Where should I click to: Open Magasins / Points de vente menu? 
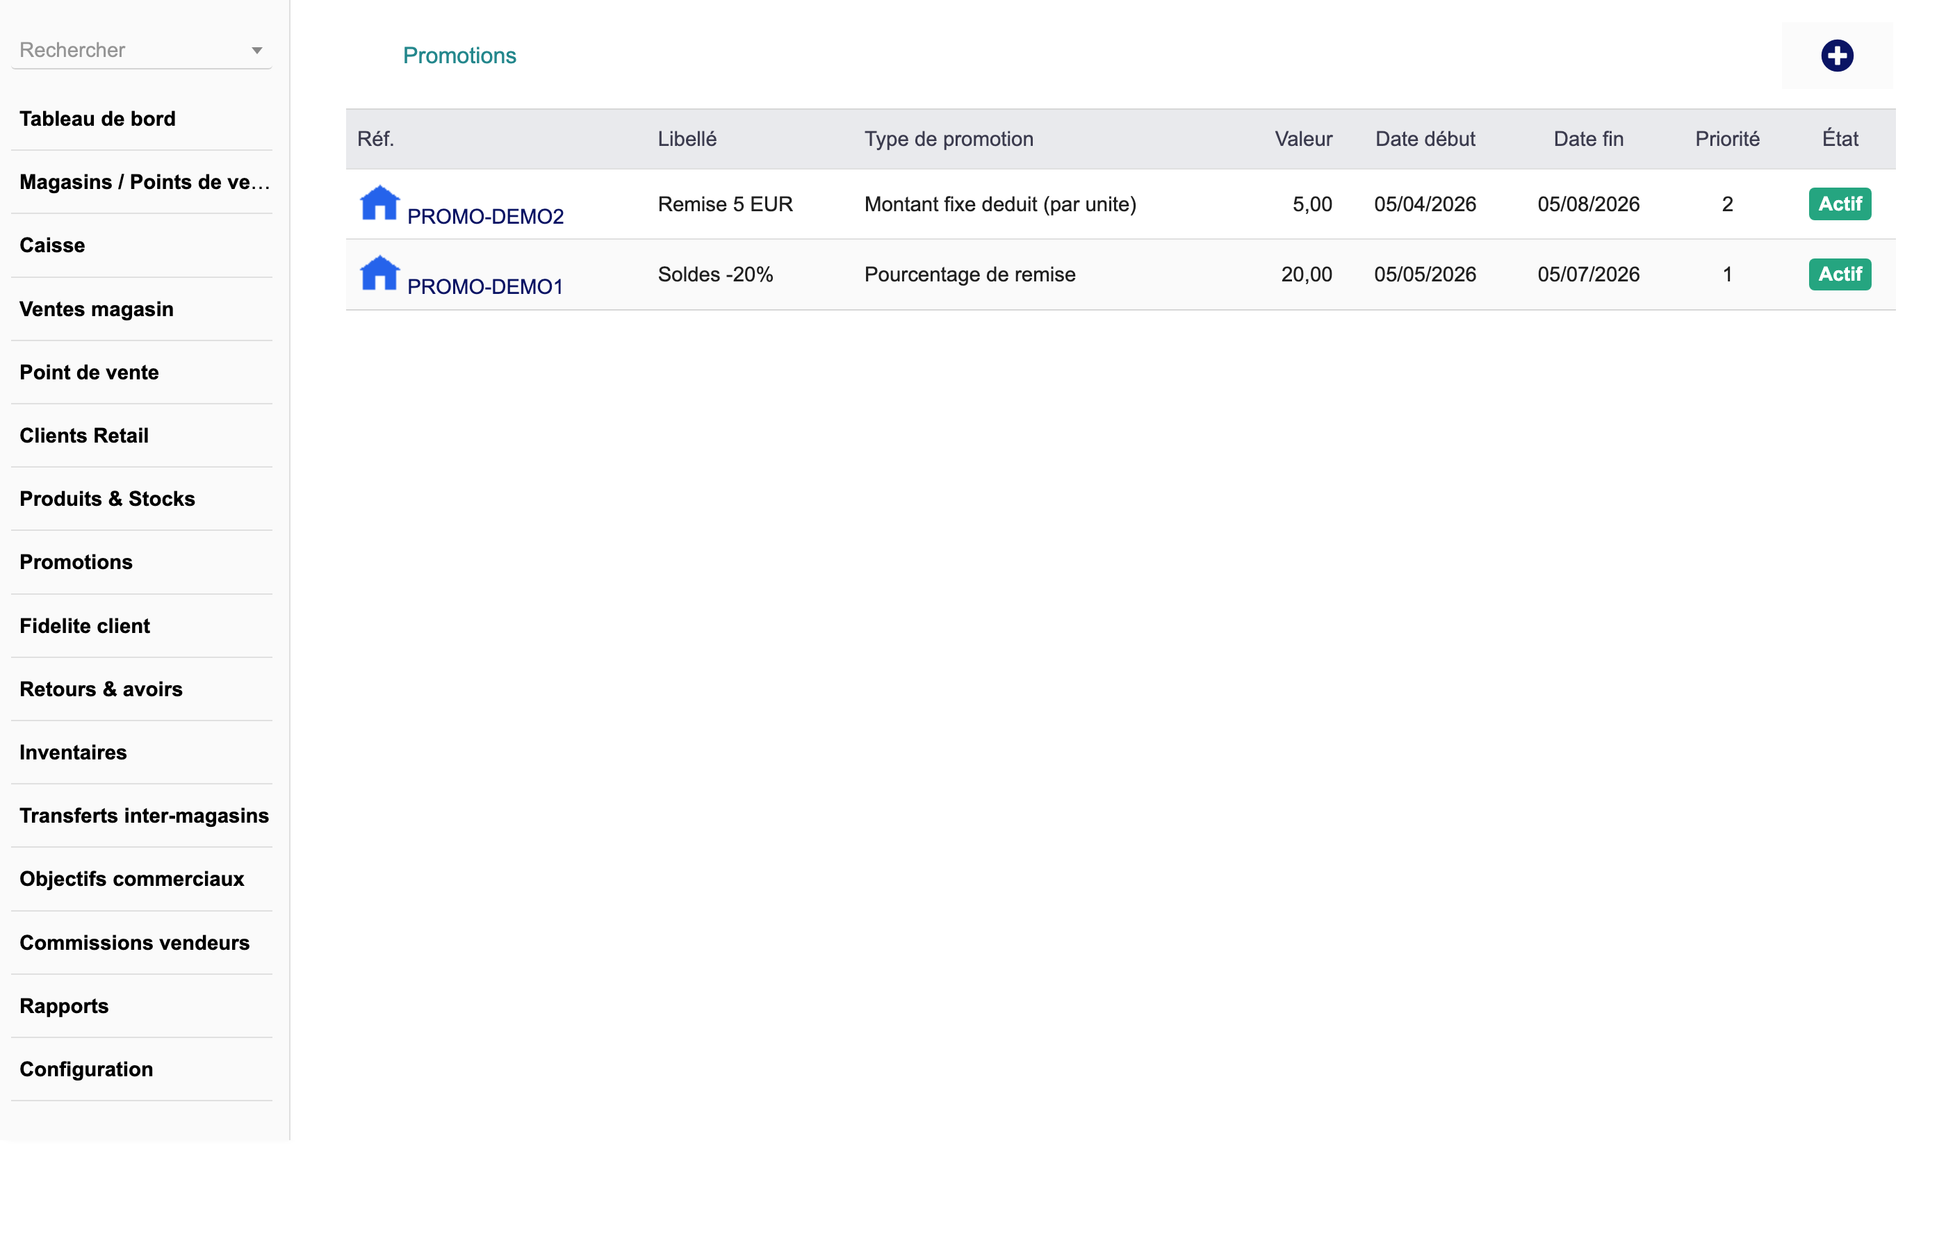tap(144, 182)
